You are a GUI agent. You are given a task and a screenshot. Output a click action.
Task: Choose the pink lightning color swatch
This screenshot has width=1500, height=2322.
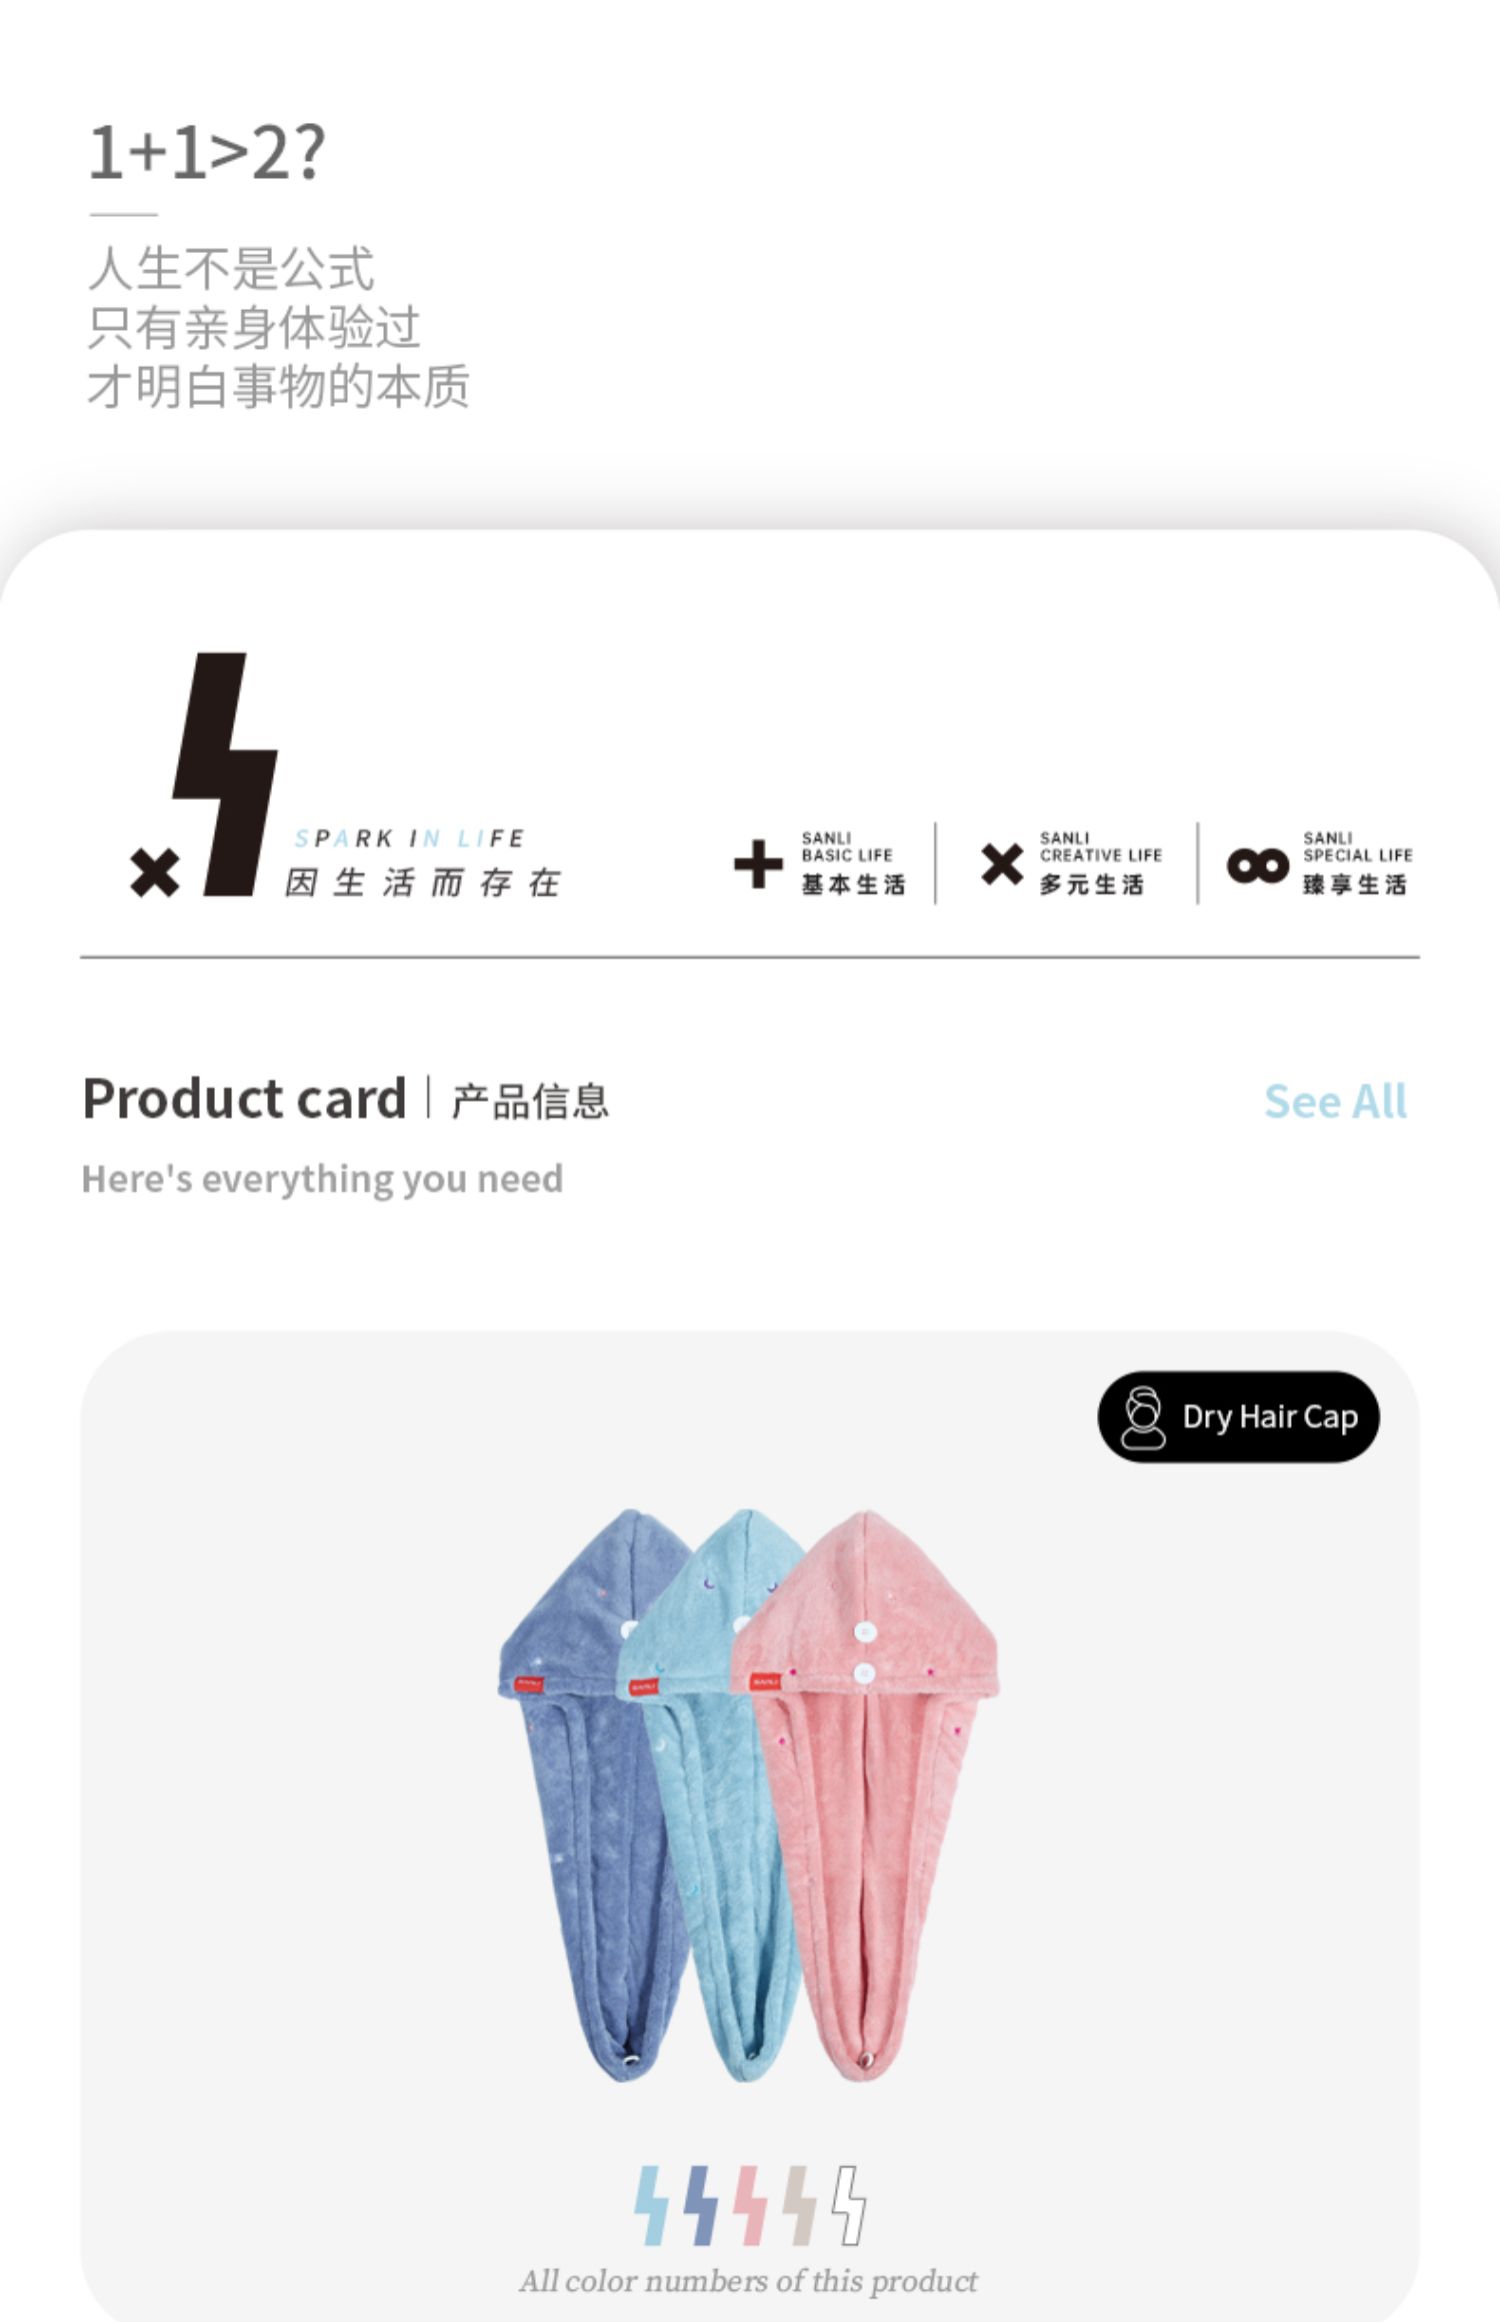click(x=749, y=2205)
